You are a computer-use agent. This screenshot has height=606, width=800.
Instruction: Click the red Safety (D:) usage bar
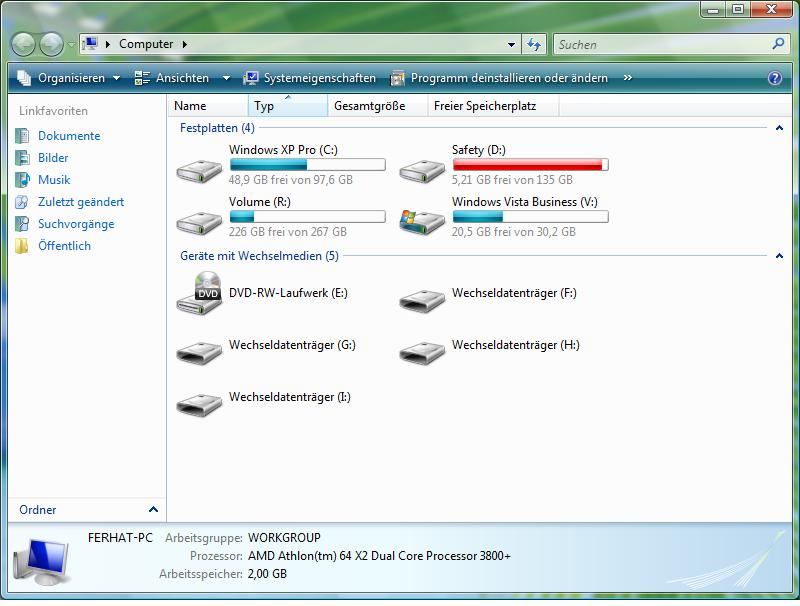pyautogui.click(x=531, y=164)
